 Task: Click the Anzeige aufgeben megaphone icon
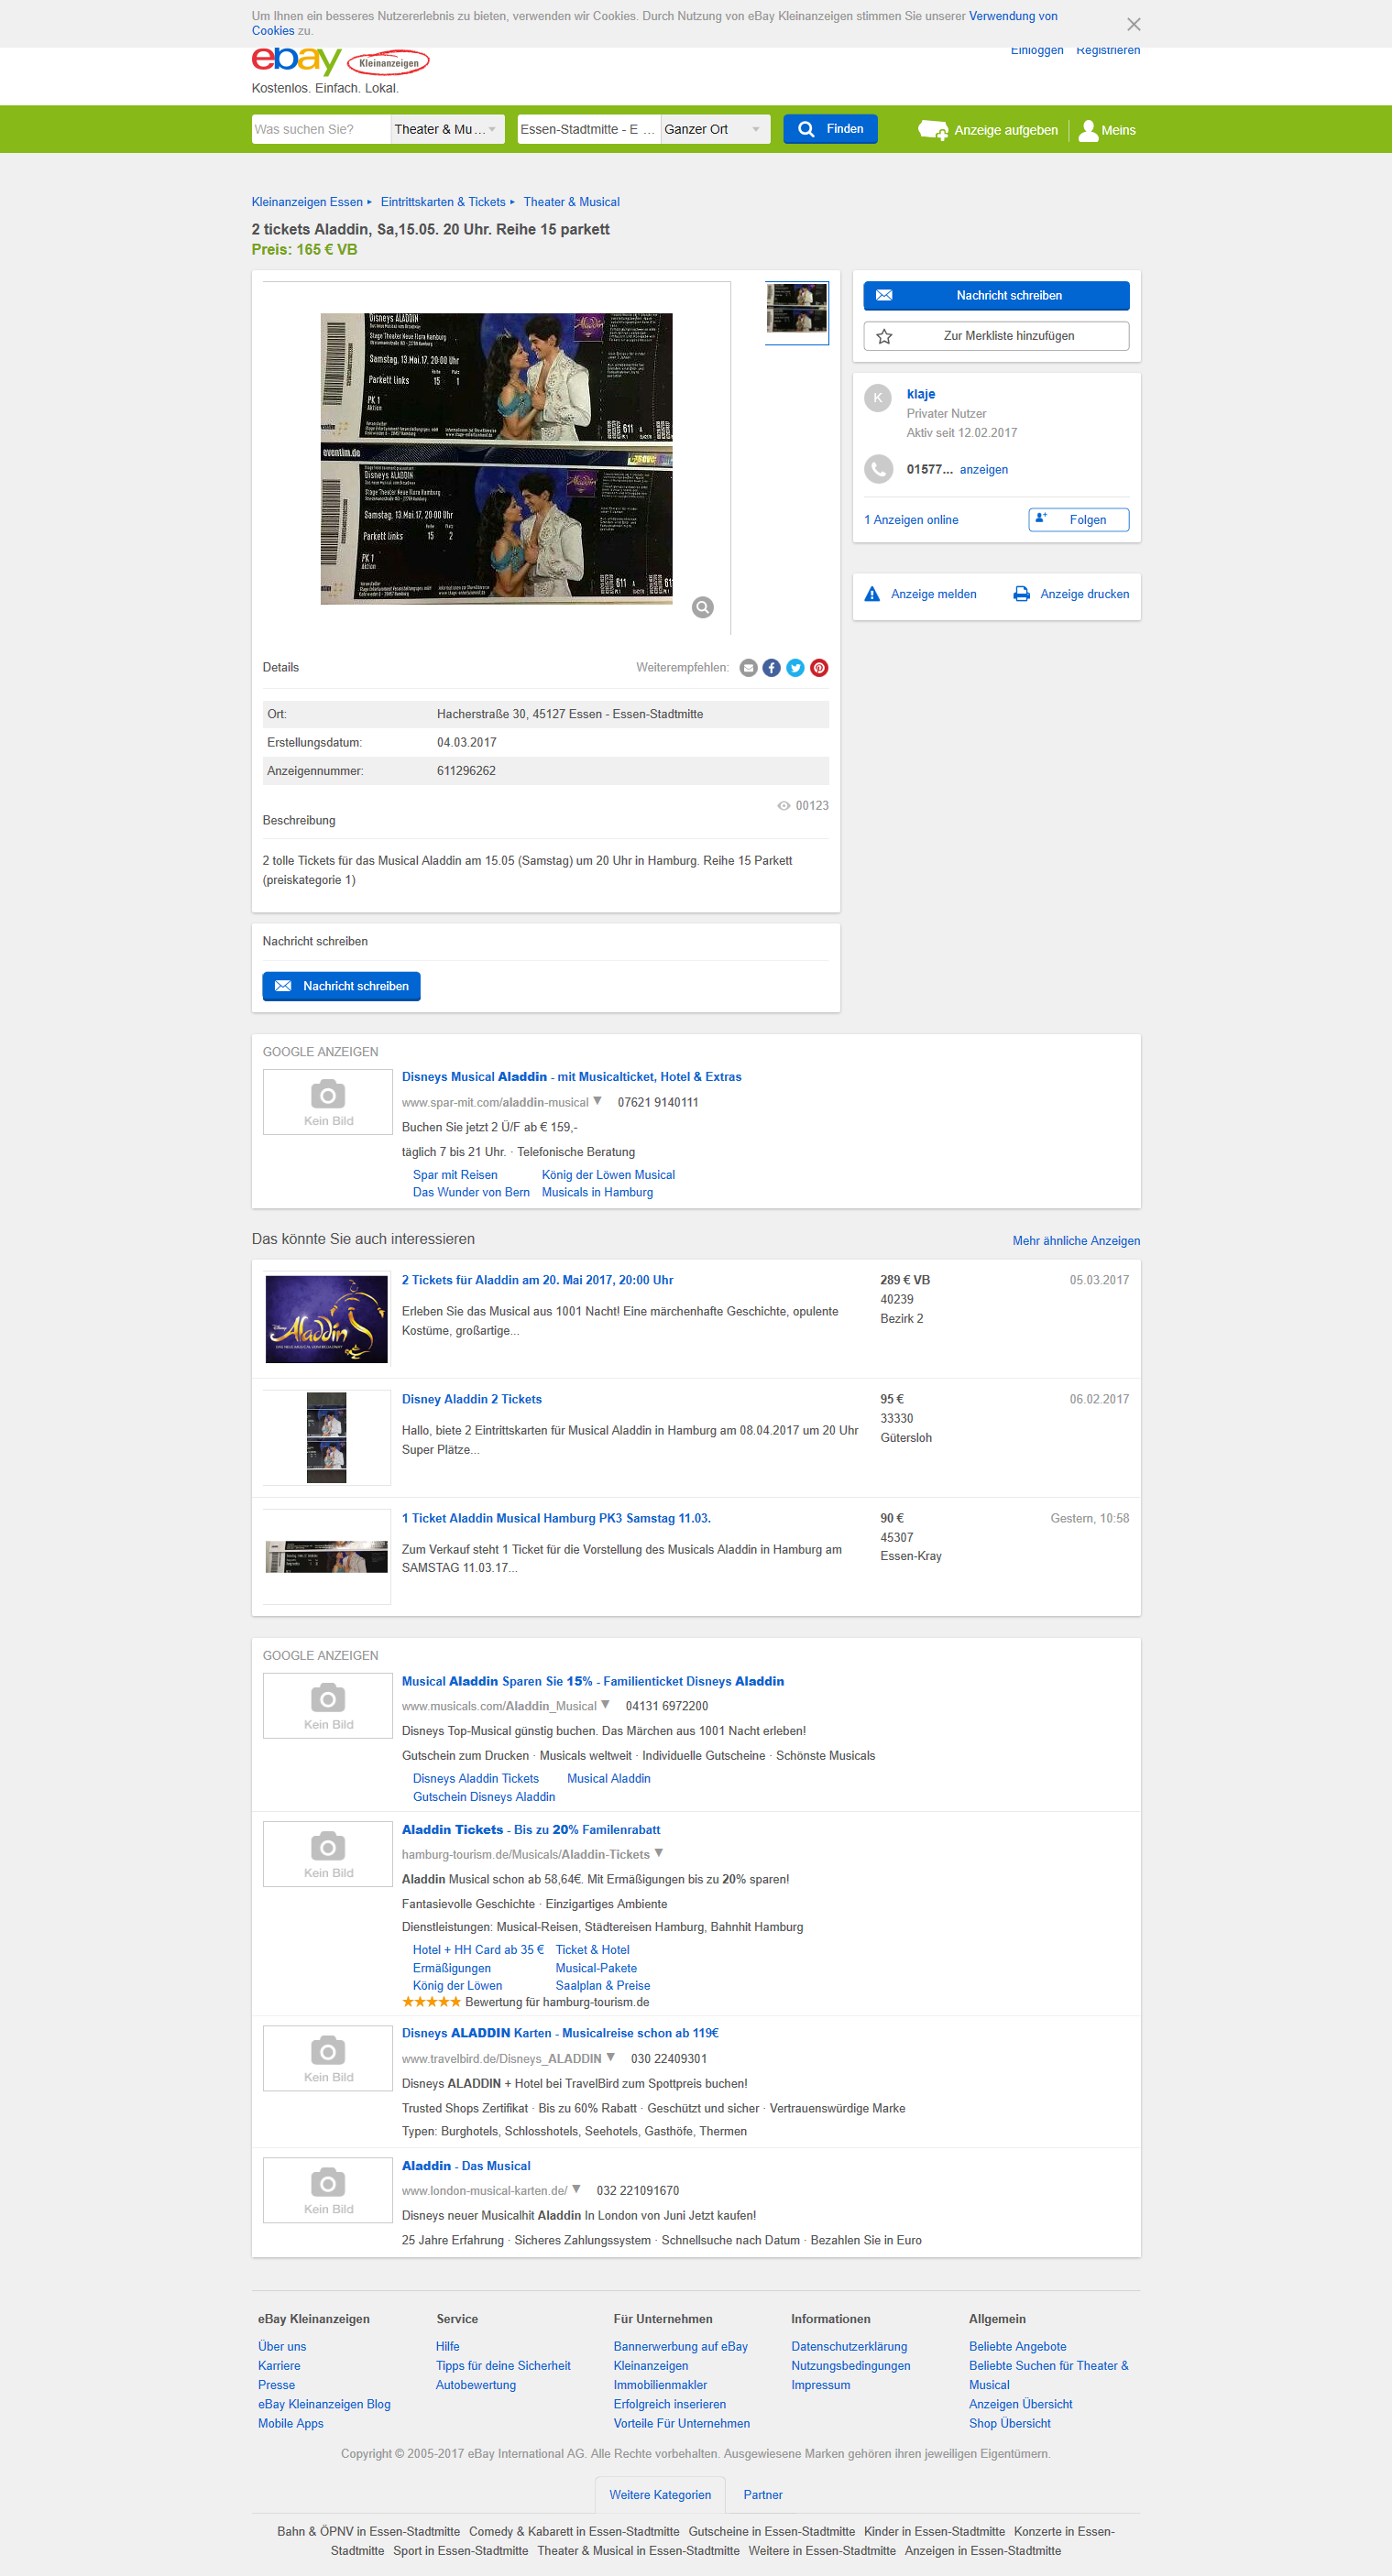[933, 130]
